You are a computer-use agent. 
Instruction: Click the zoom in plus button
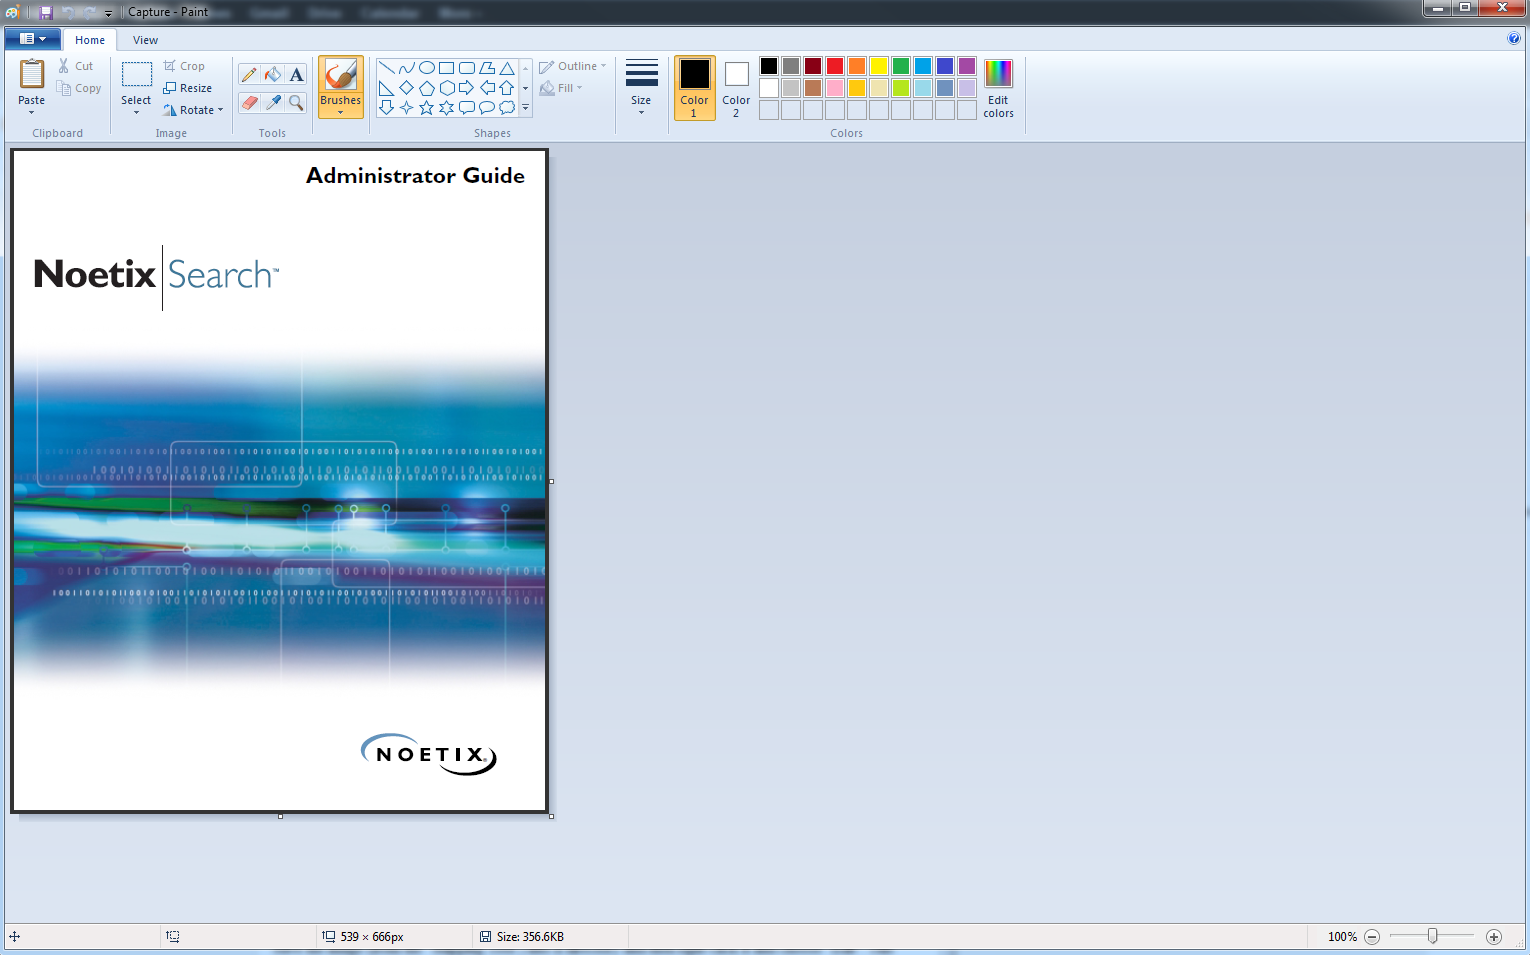click(x=1494, y=937)
